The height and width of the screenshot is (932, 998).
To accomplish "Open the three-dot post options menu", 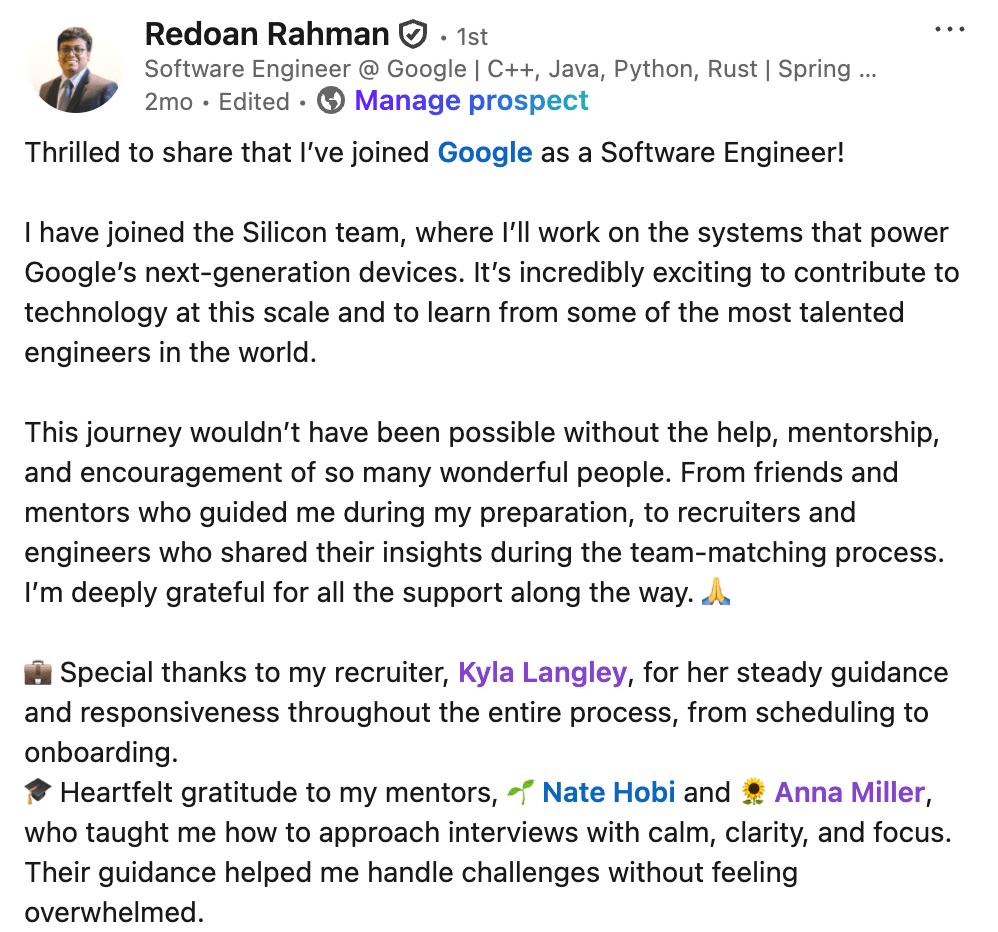I will (949, 30).
